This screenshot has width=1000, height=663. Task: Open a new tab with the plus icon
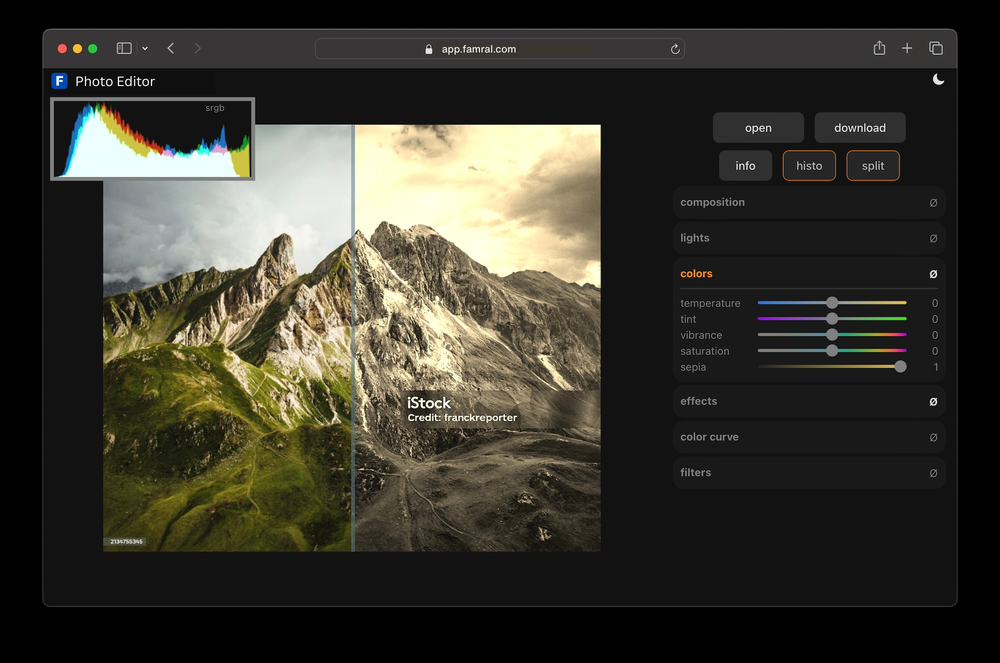point(907,47)
